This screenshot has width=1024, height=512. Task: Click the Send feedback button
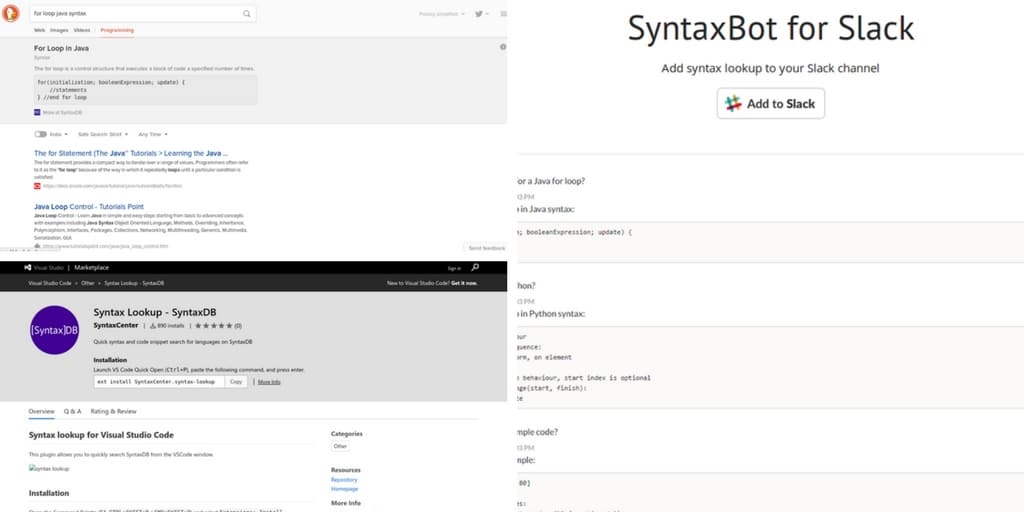487,248
